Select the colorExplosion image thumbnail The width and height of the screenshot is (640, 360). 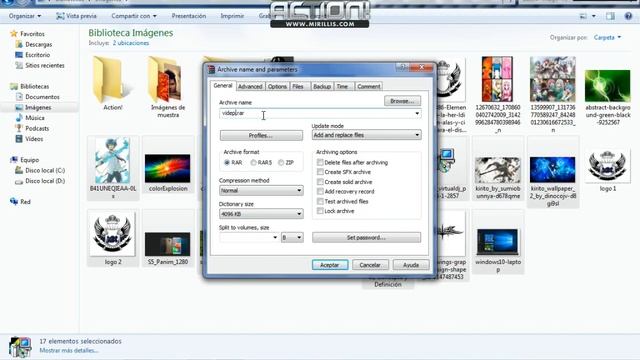(x=168, y=168)
